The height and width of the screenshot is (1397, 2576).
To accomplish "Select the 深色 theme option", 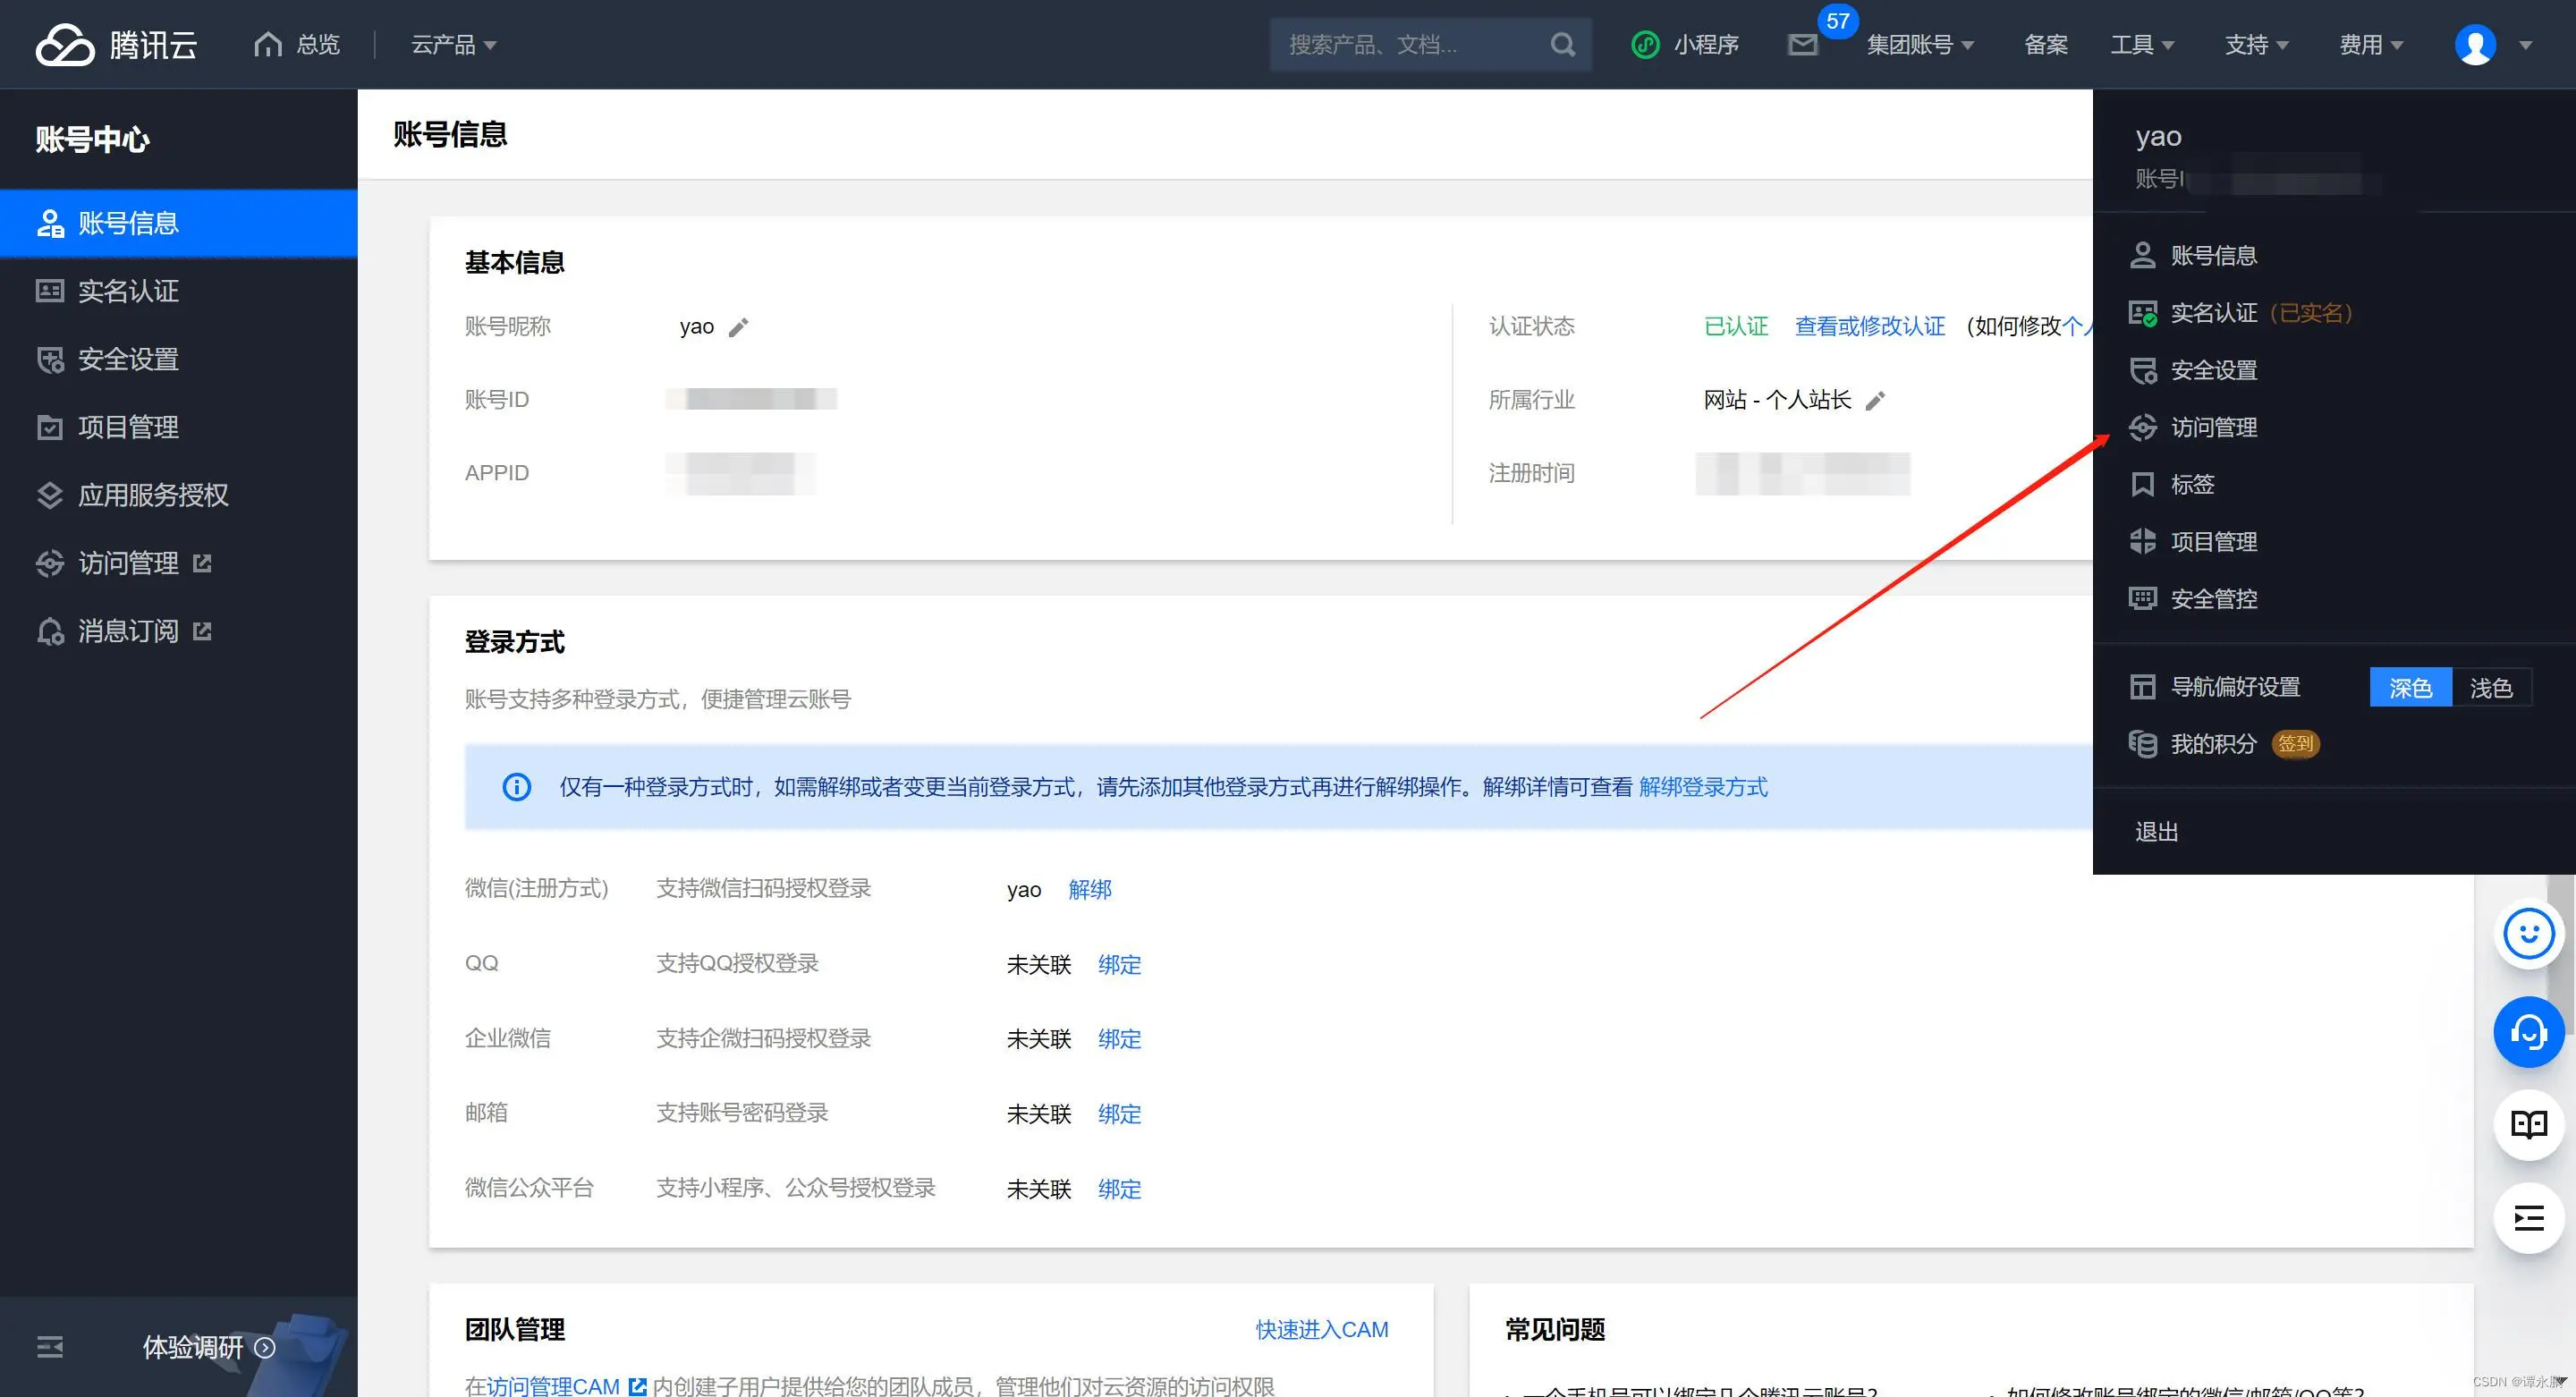I will coord(2410,688).
